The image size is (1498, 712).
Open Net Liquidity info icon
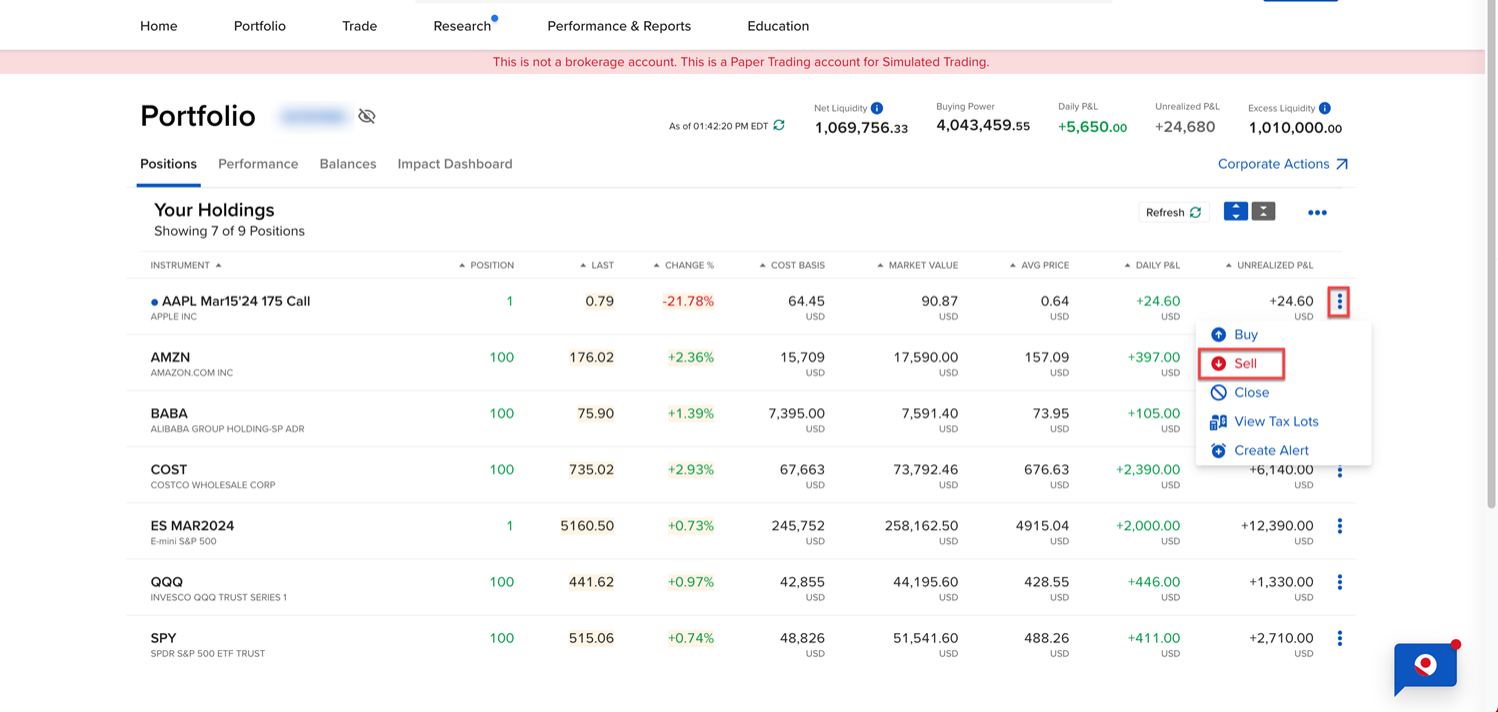coord(877,108)
